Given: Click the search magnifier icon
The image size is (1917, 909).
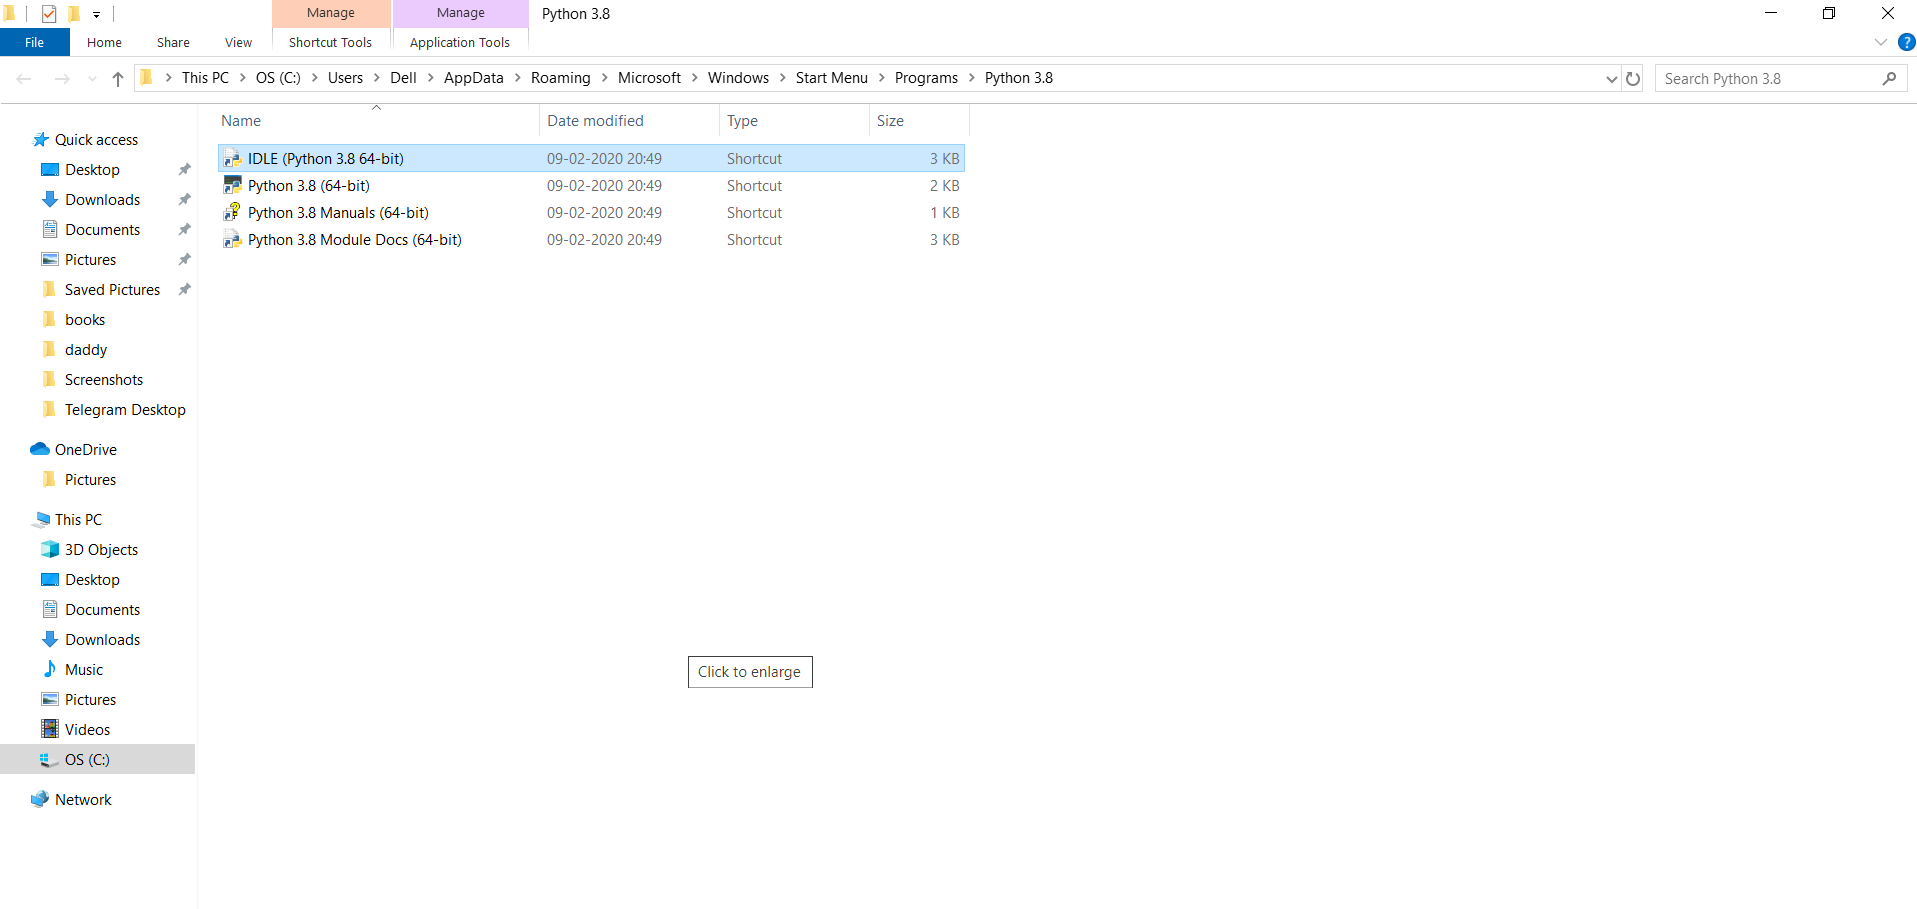Looking at the screenshot, I should [x=1889, y=79].
